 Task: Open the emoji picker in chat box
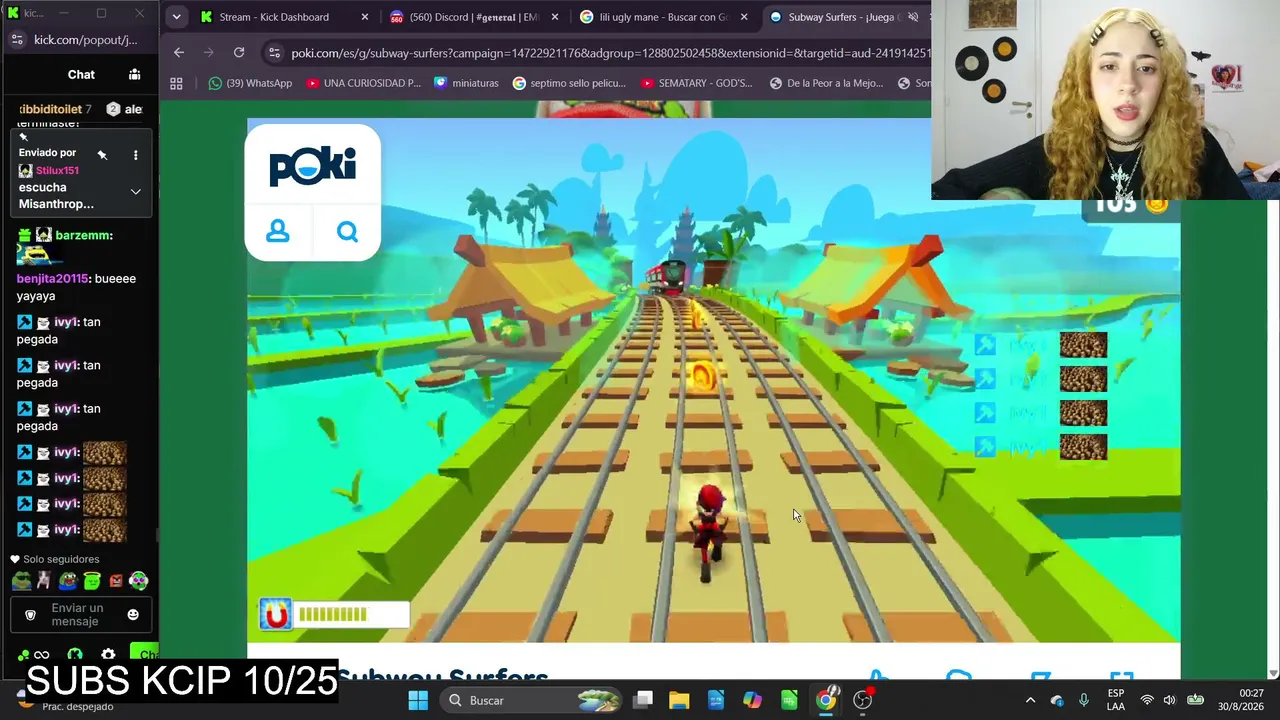pyautogui.click(x=133, y=614)
